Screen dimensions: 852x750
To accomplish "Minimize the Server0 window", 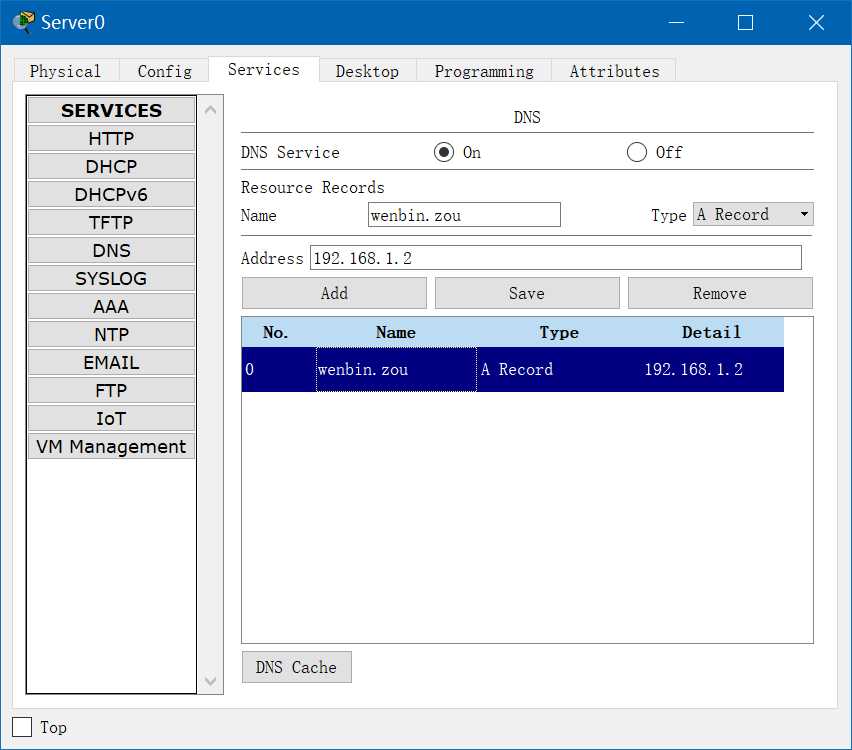I will coord(676,22).
